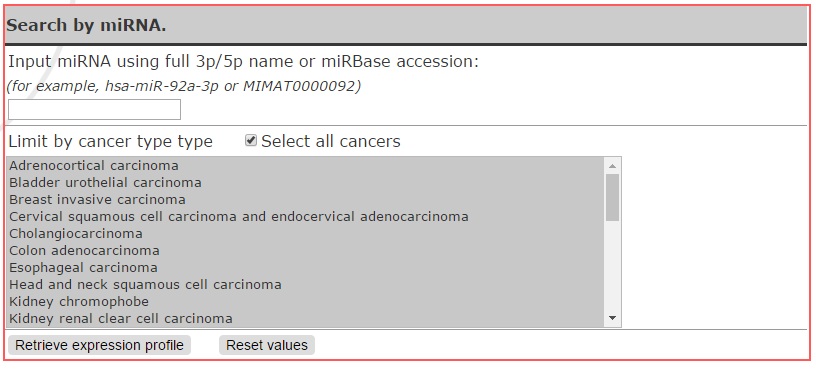Viewport: 816px width, 372px height.
Task: Select Head and neck squamous cell carcinoma
Action: tap(305, 285)
